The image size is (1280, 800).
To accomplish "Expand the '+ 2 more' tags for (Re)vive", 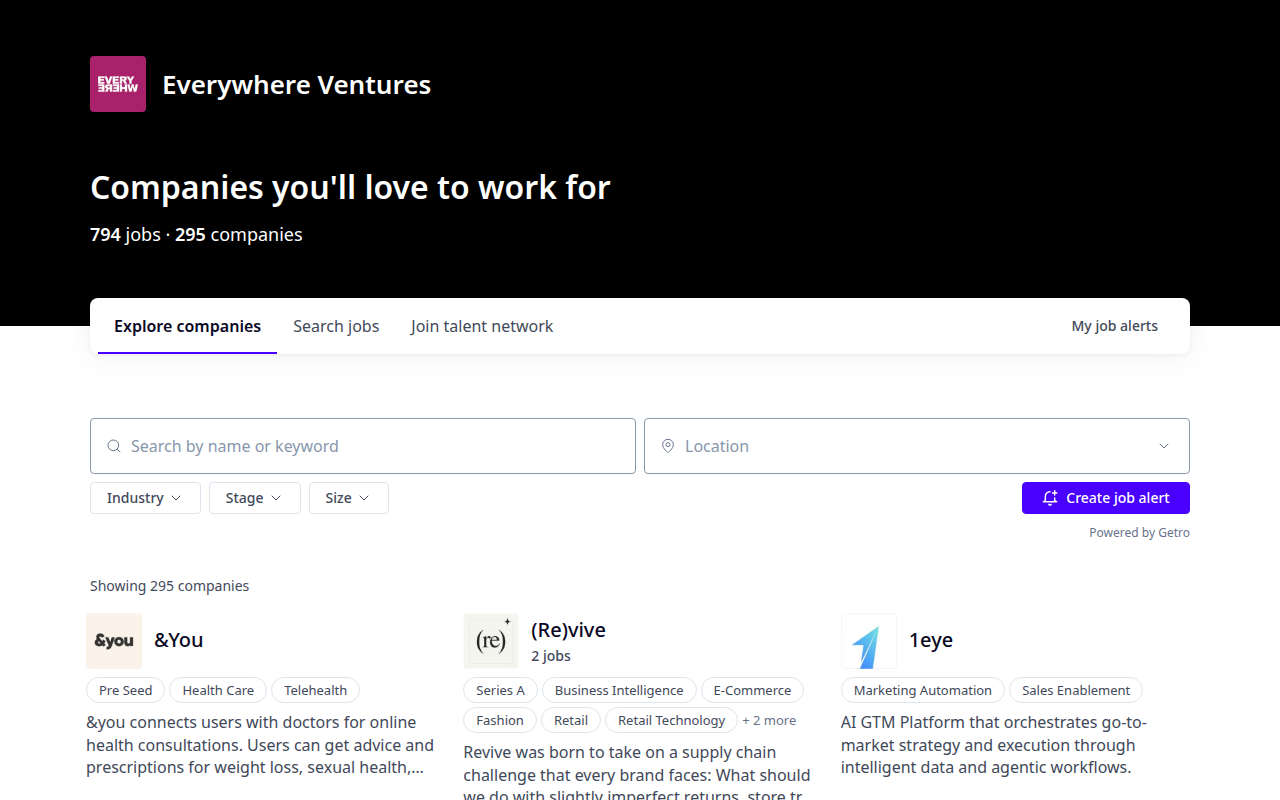I will 769,720.
